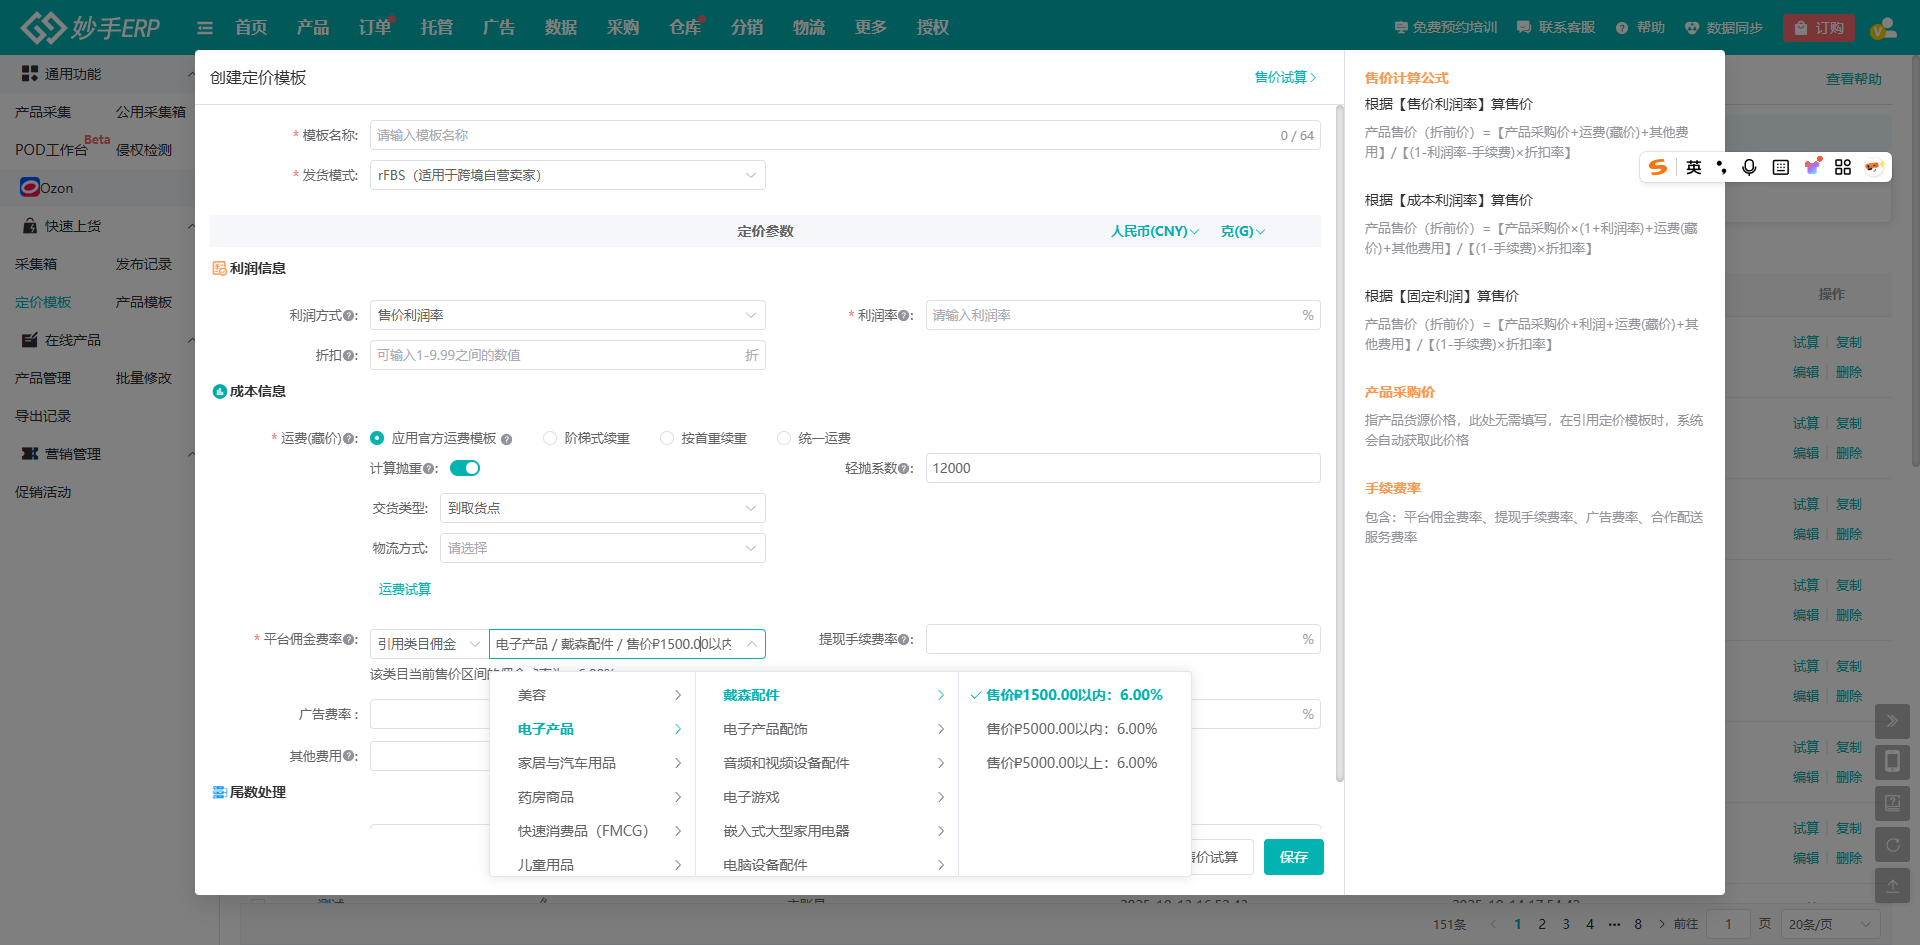
Task: Toggle the 计算抛重 switch
Action: click(x=465, y=468)
